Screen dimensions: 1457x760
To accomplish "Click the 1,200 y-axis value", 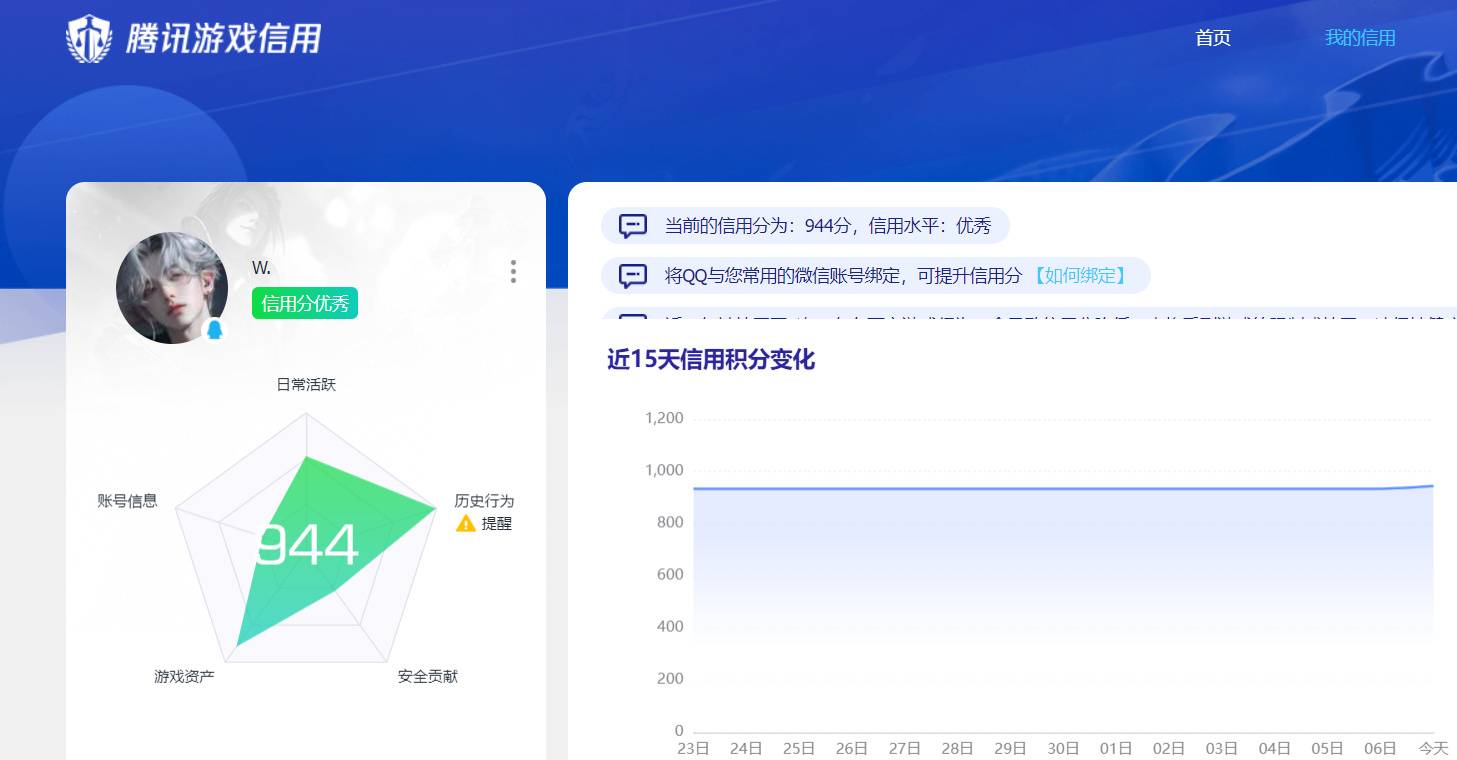I will 664,418.
